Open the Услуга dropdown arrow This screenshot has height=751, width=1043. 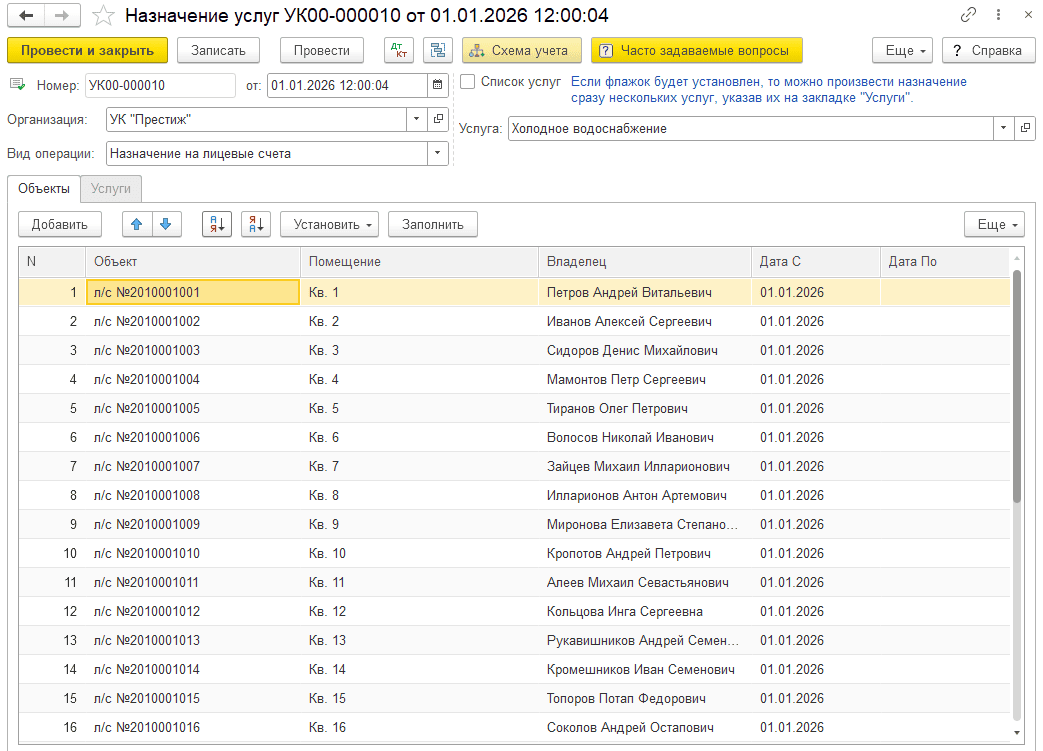tap(1003, 128)
